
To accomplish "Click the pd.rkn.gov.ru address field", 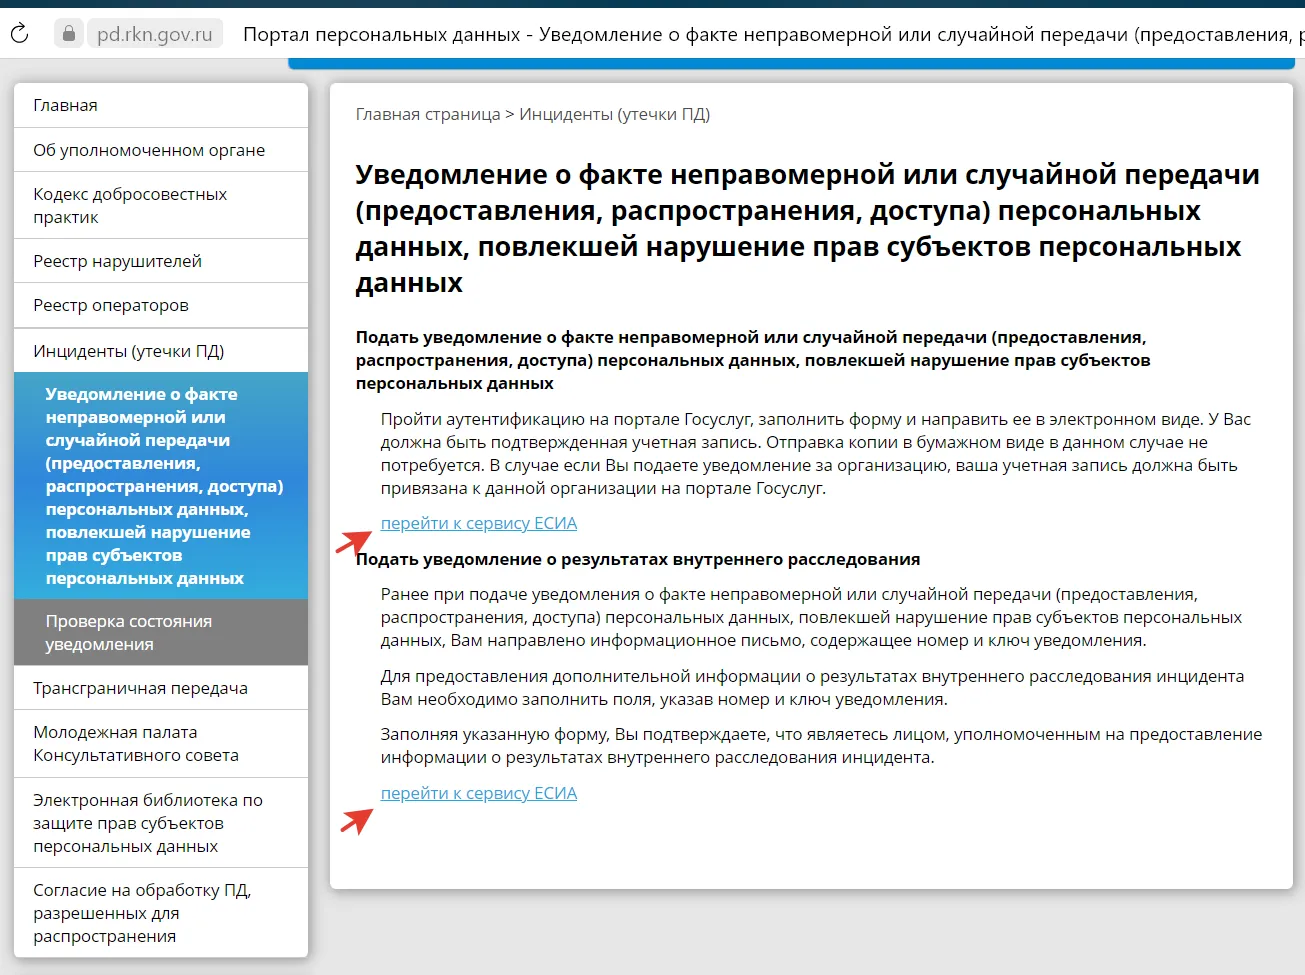I will pyautogui.click(x=155, y=34).
